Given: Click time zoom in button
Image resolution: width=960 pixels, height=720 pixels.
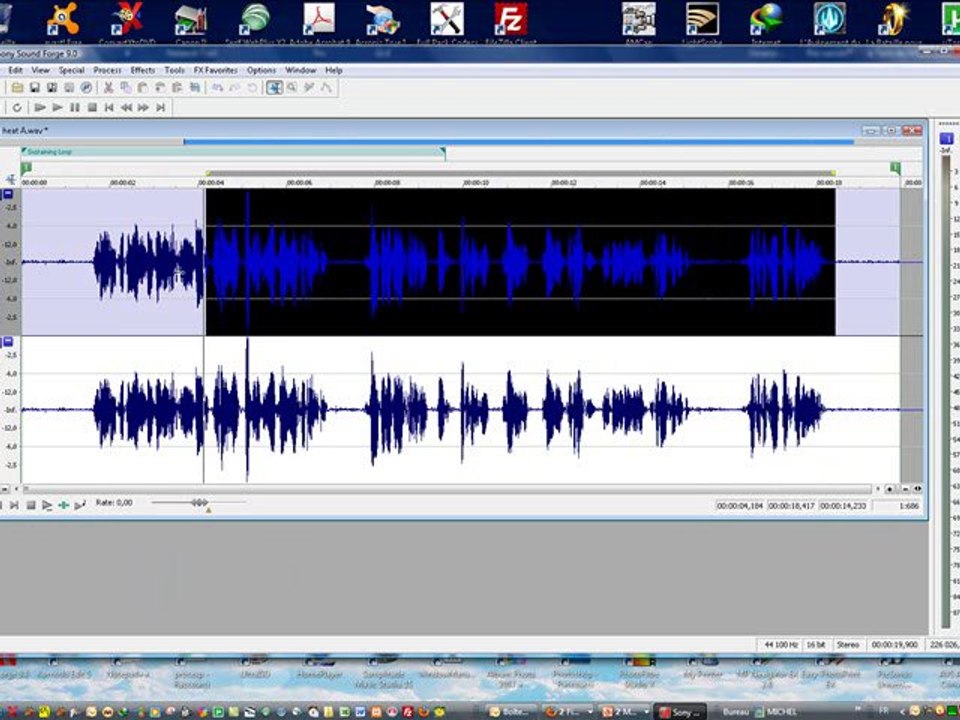Looking at the screenshot, I should tap(890, 489).
